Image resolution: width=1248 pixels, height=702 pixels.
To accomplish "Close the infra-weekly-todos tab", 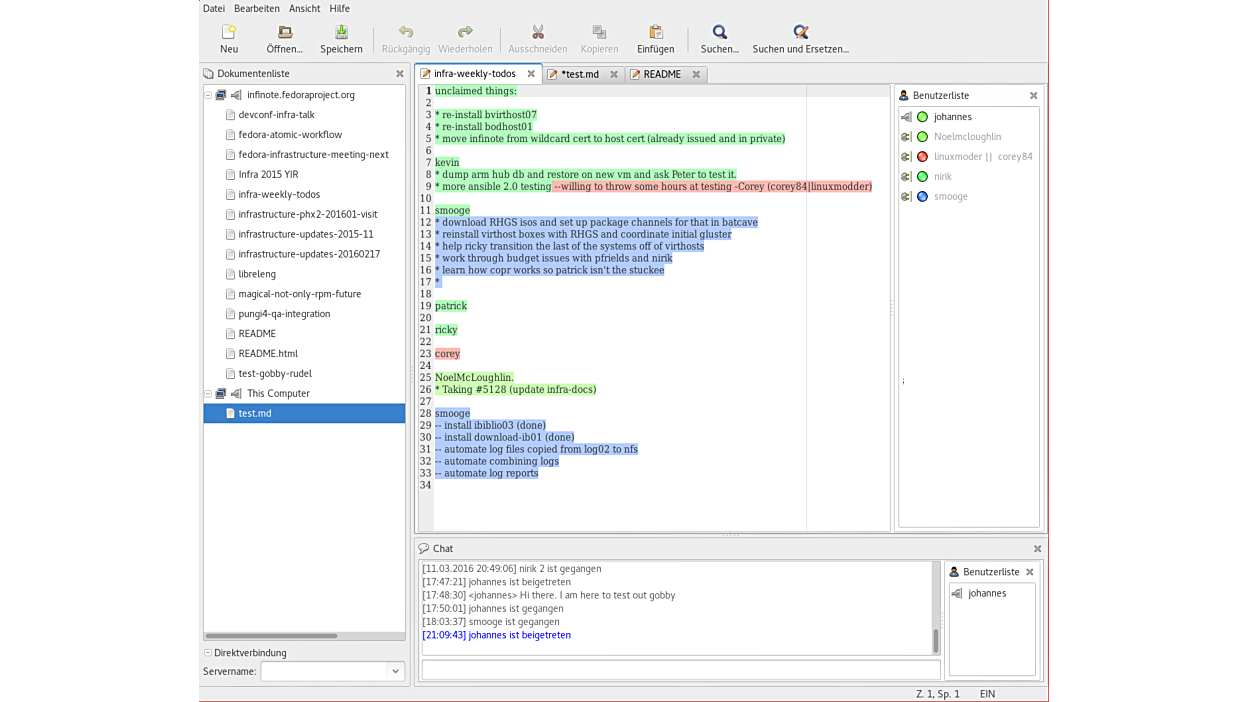I will 531,74.
